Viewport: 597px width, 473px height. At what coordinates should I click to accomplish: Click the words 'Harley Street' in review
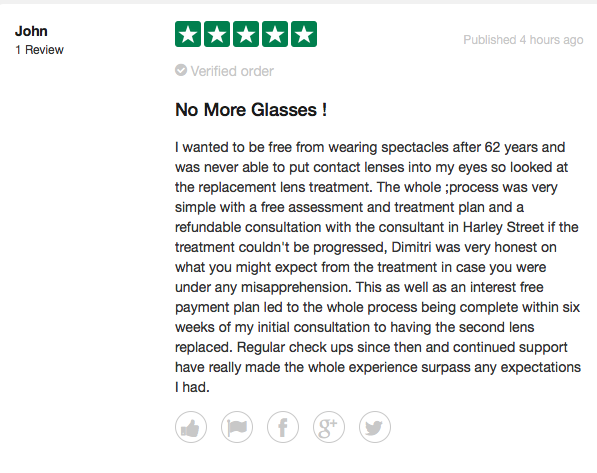tap(503, 227)
